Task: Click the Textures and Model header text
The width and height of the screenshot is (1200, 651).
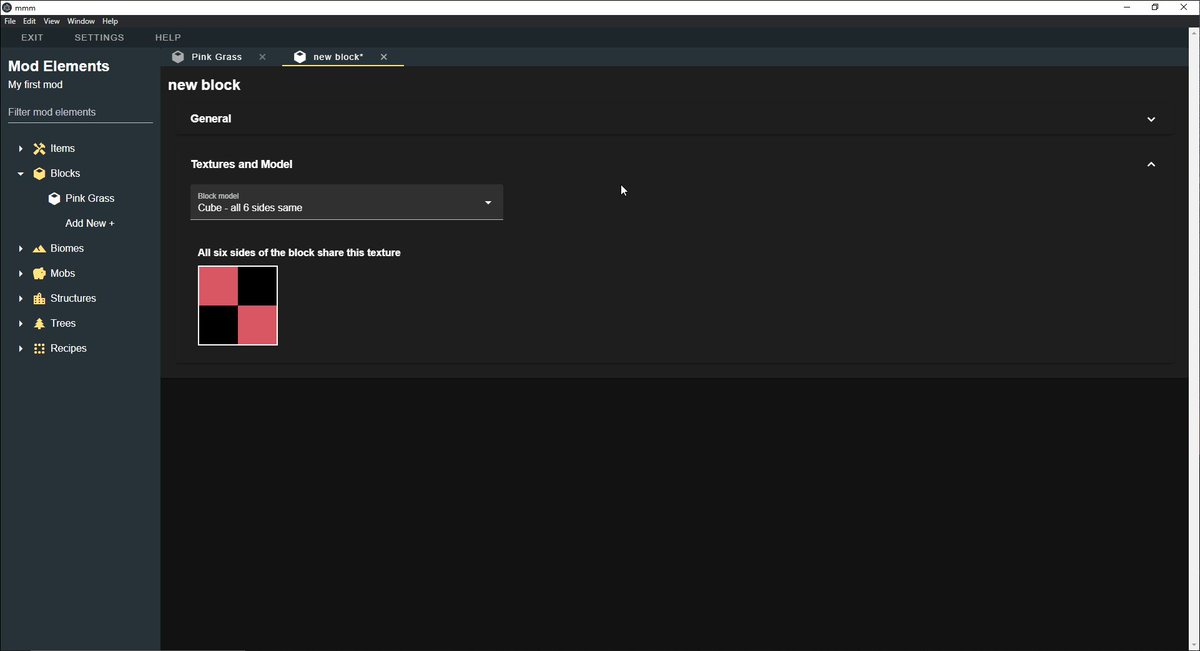Action: point(241,164)
